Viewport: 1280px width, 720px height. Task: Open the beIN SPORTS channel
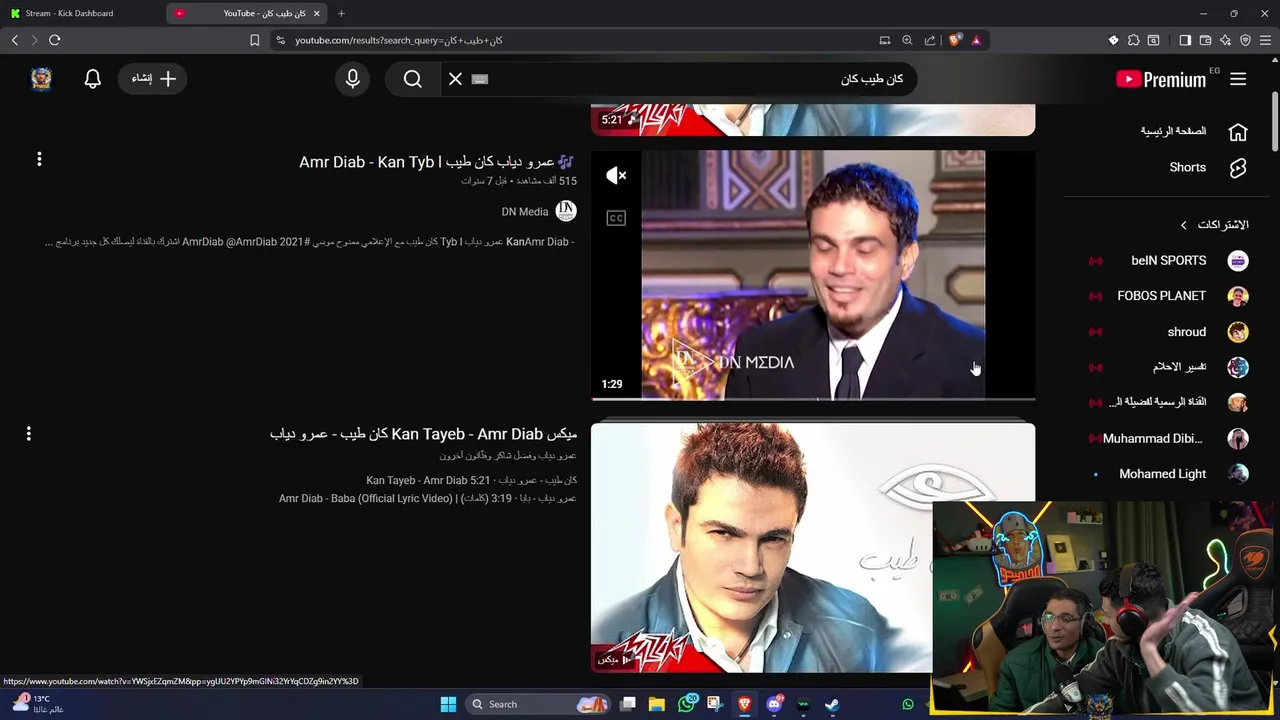(1168, 260)
